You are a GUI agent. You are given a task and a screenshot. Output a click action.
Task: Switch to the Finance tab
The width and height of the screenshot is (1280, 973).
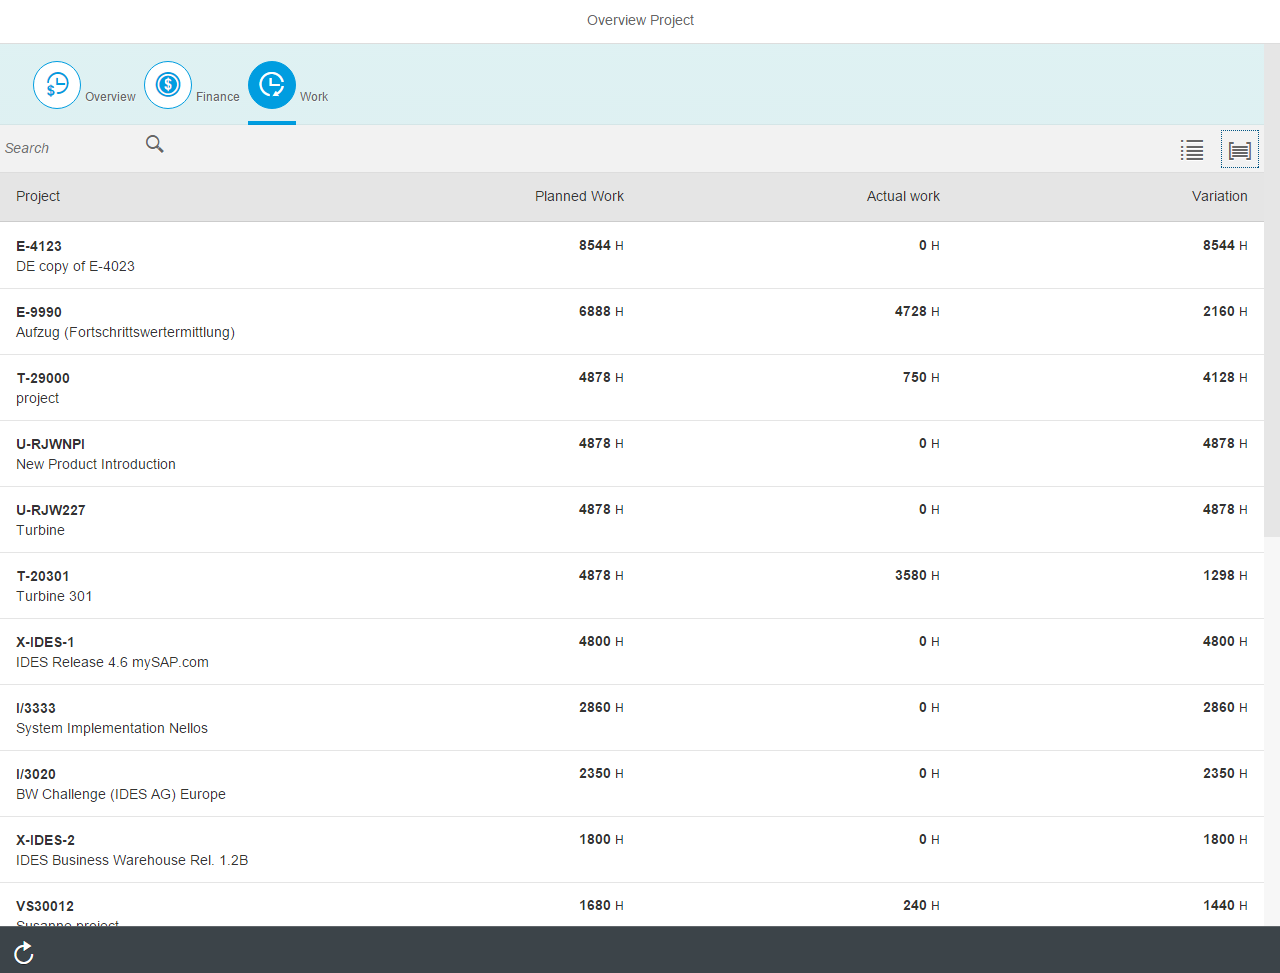193,84
